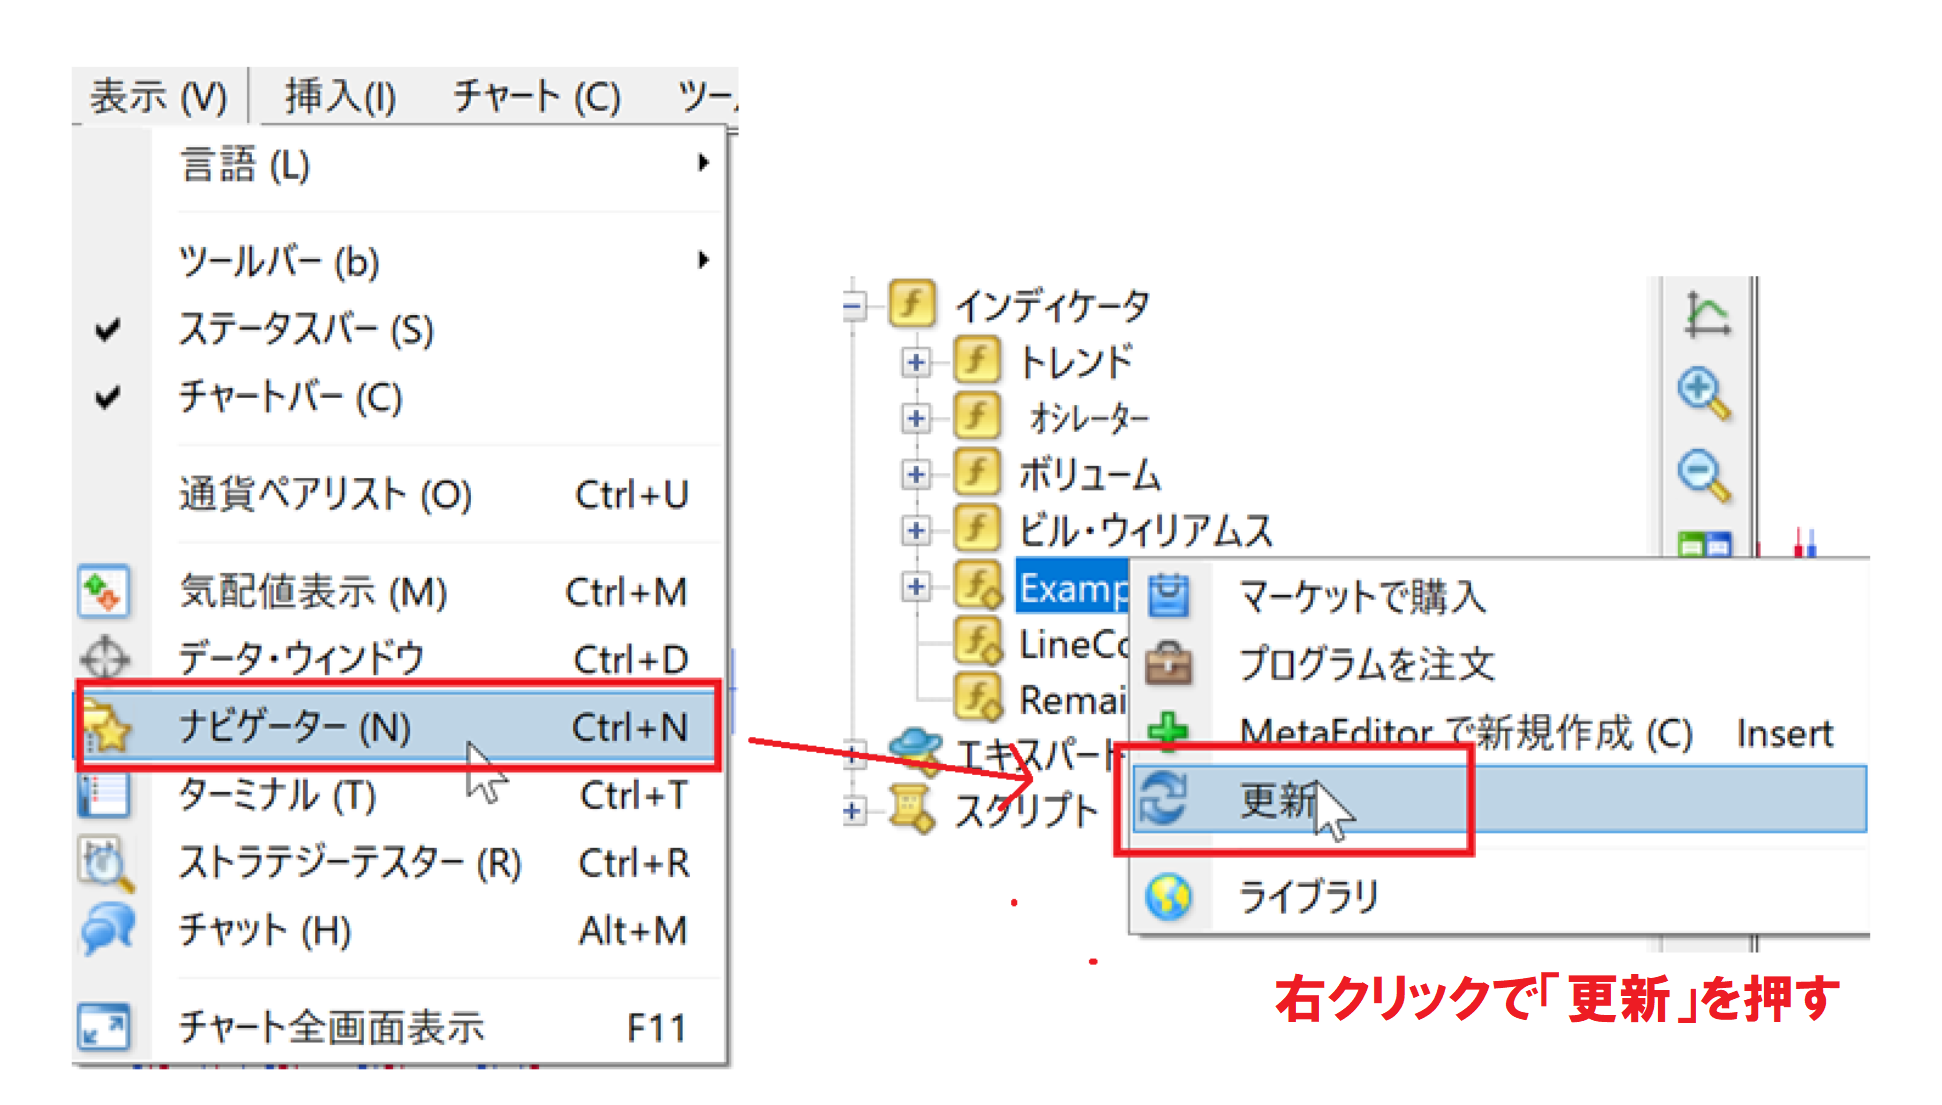Collapse the インディケータ tree node
The width and height of the screenshot is (1942, 1105).
(853, 305)
